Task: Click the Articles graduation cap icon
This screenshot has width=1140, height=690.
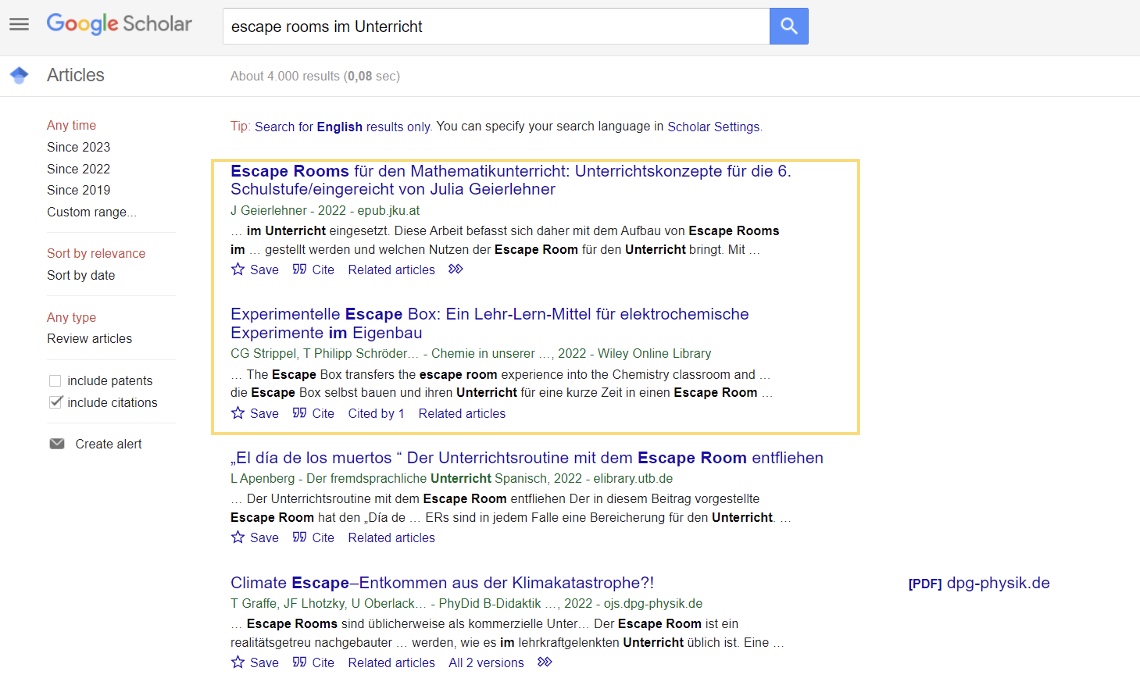Action: click(x=19, y=75)
